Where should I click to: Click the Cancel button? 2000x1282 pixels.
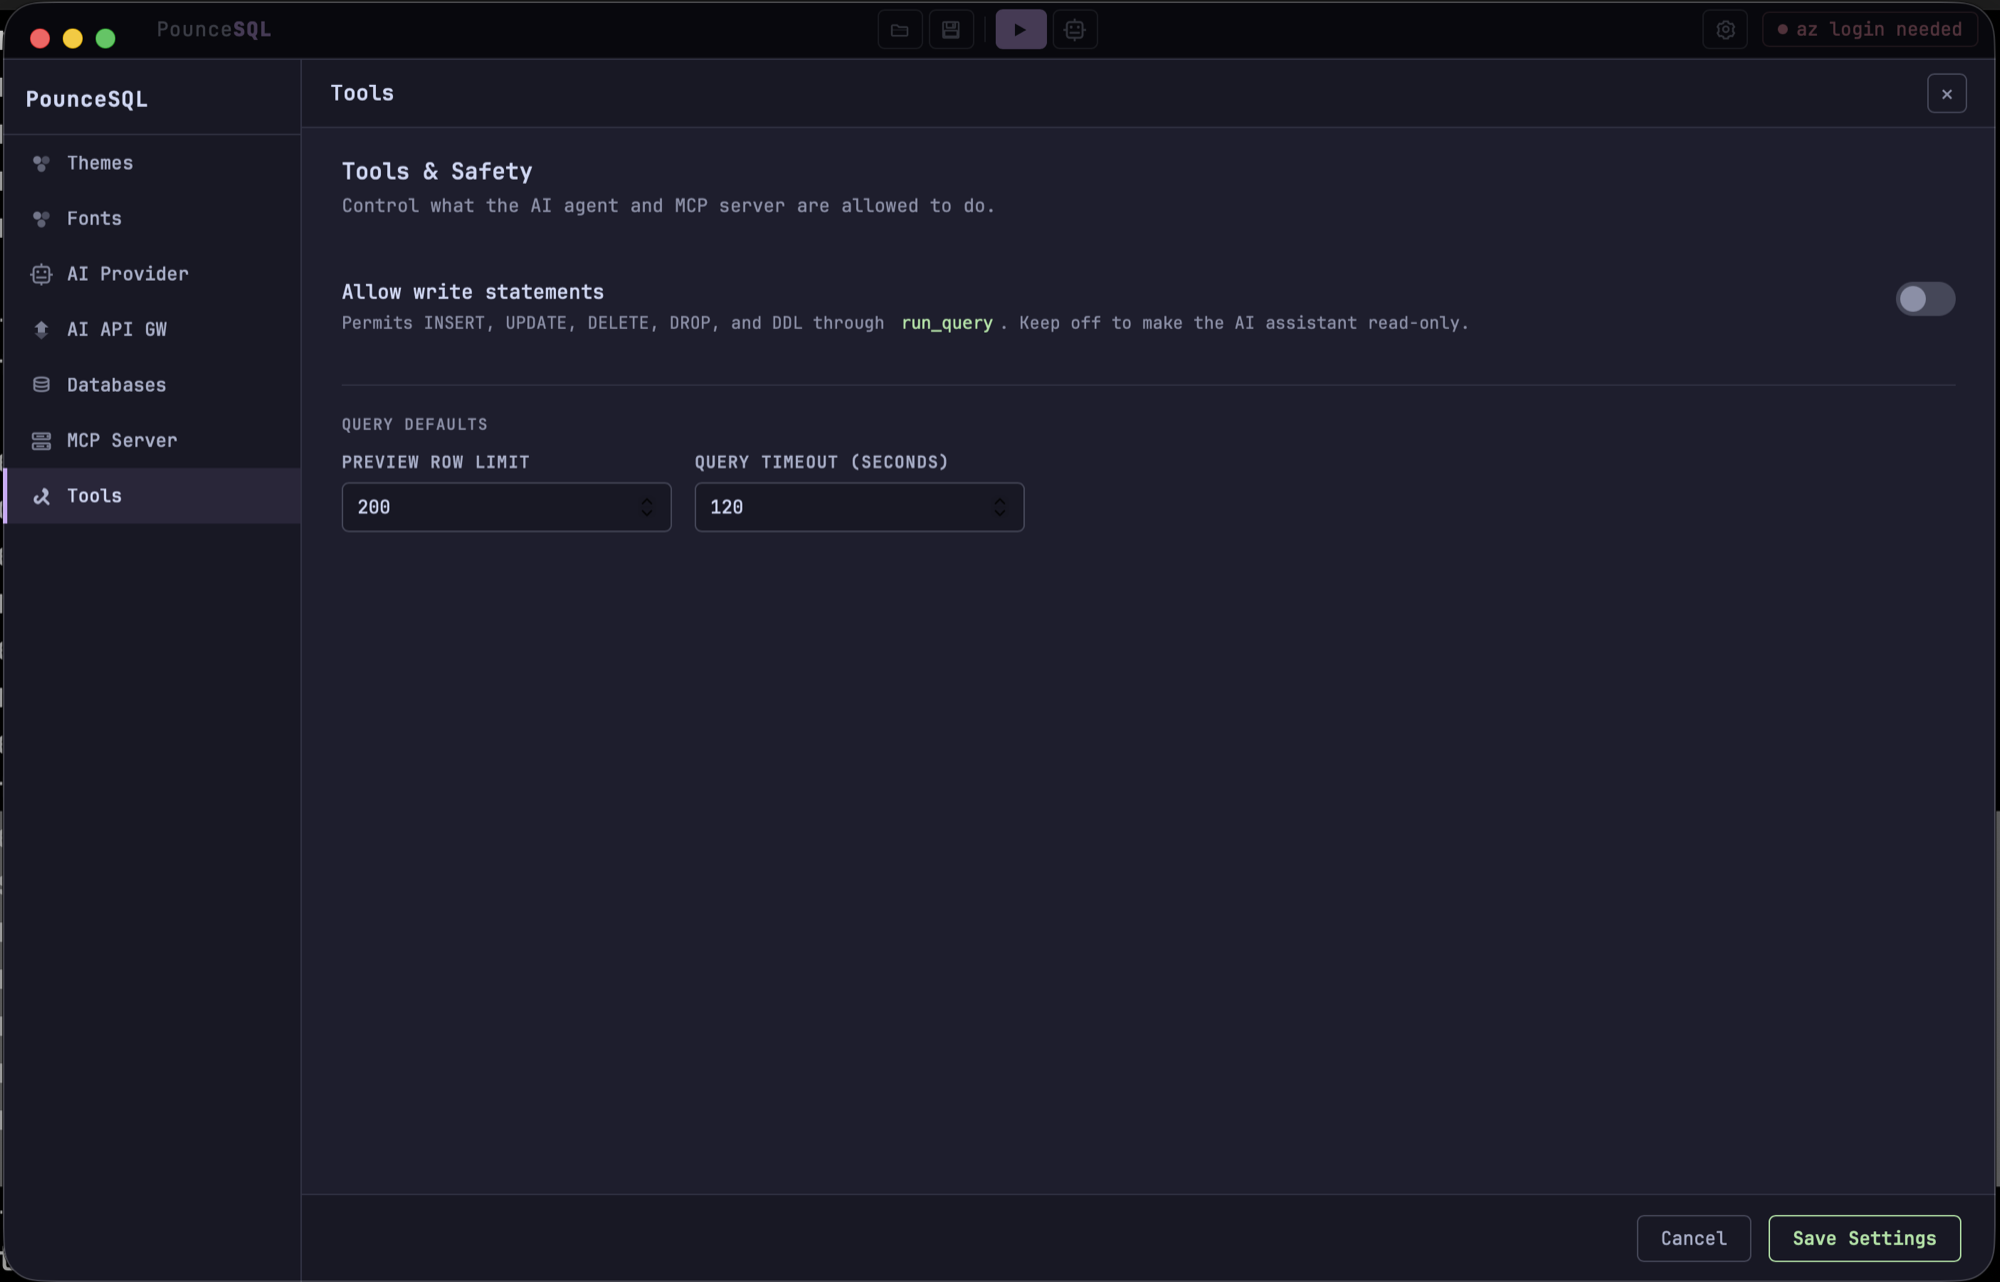(x=1693, y=1238)
